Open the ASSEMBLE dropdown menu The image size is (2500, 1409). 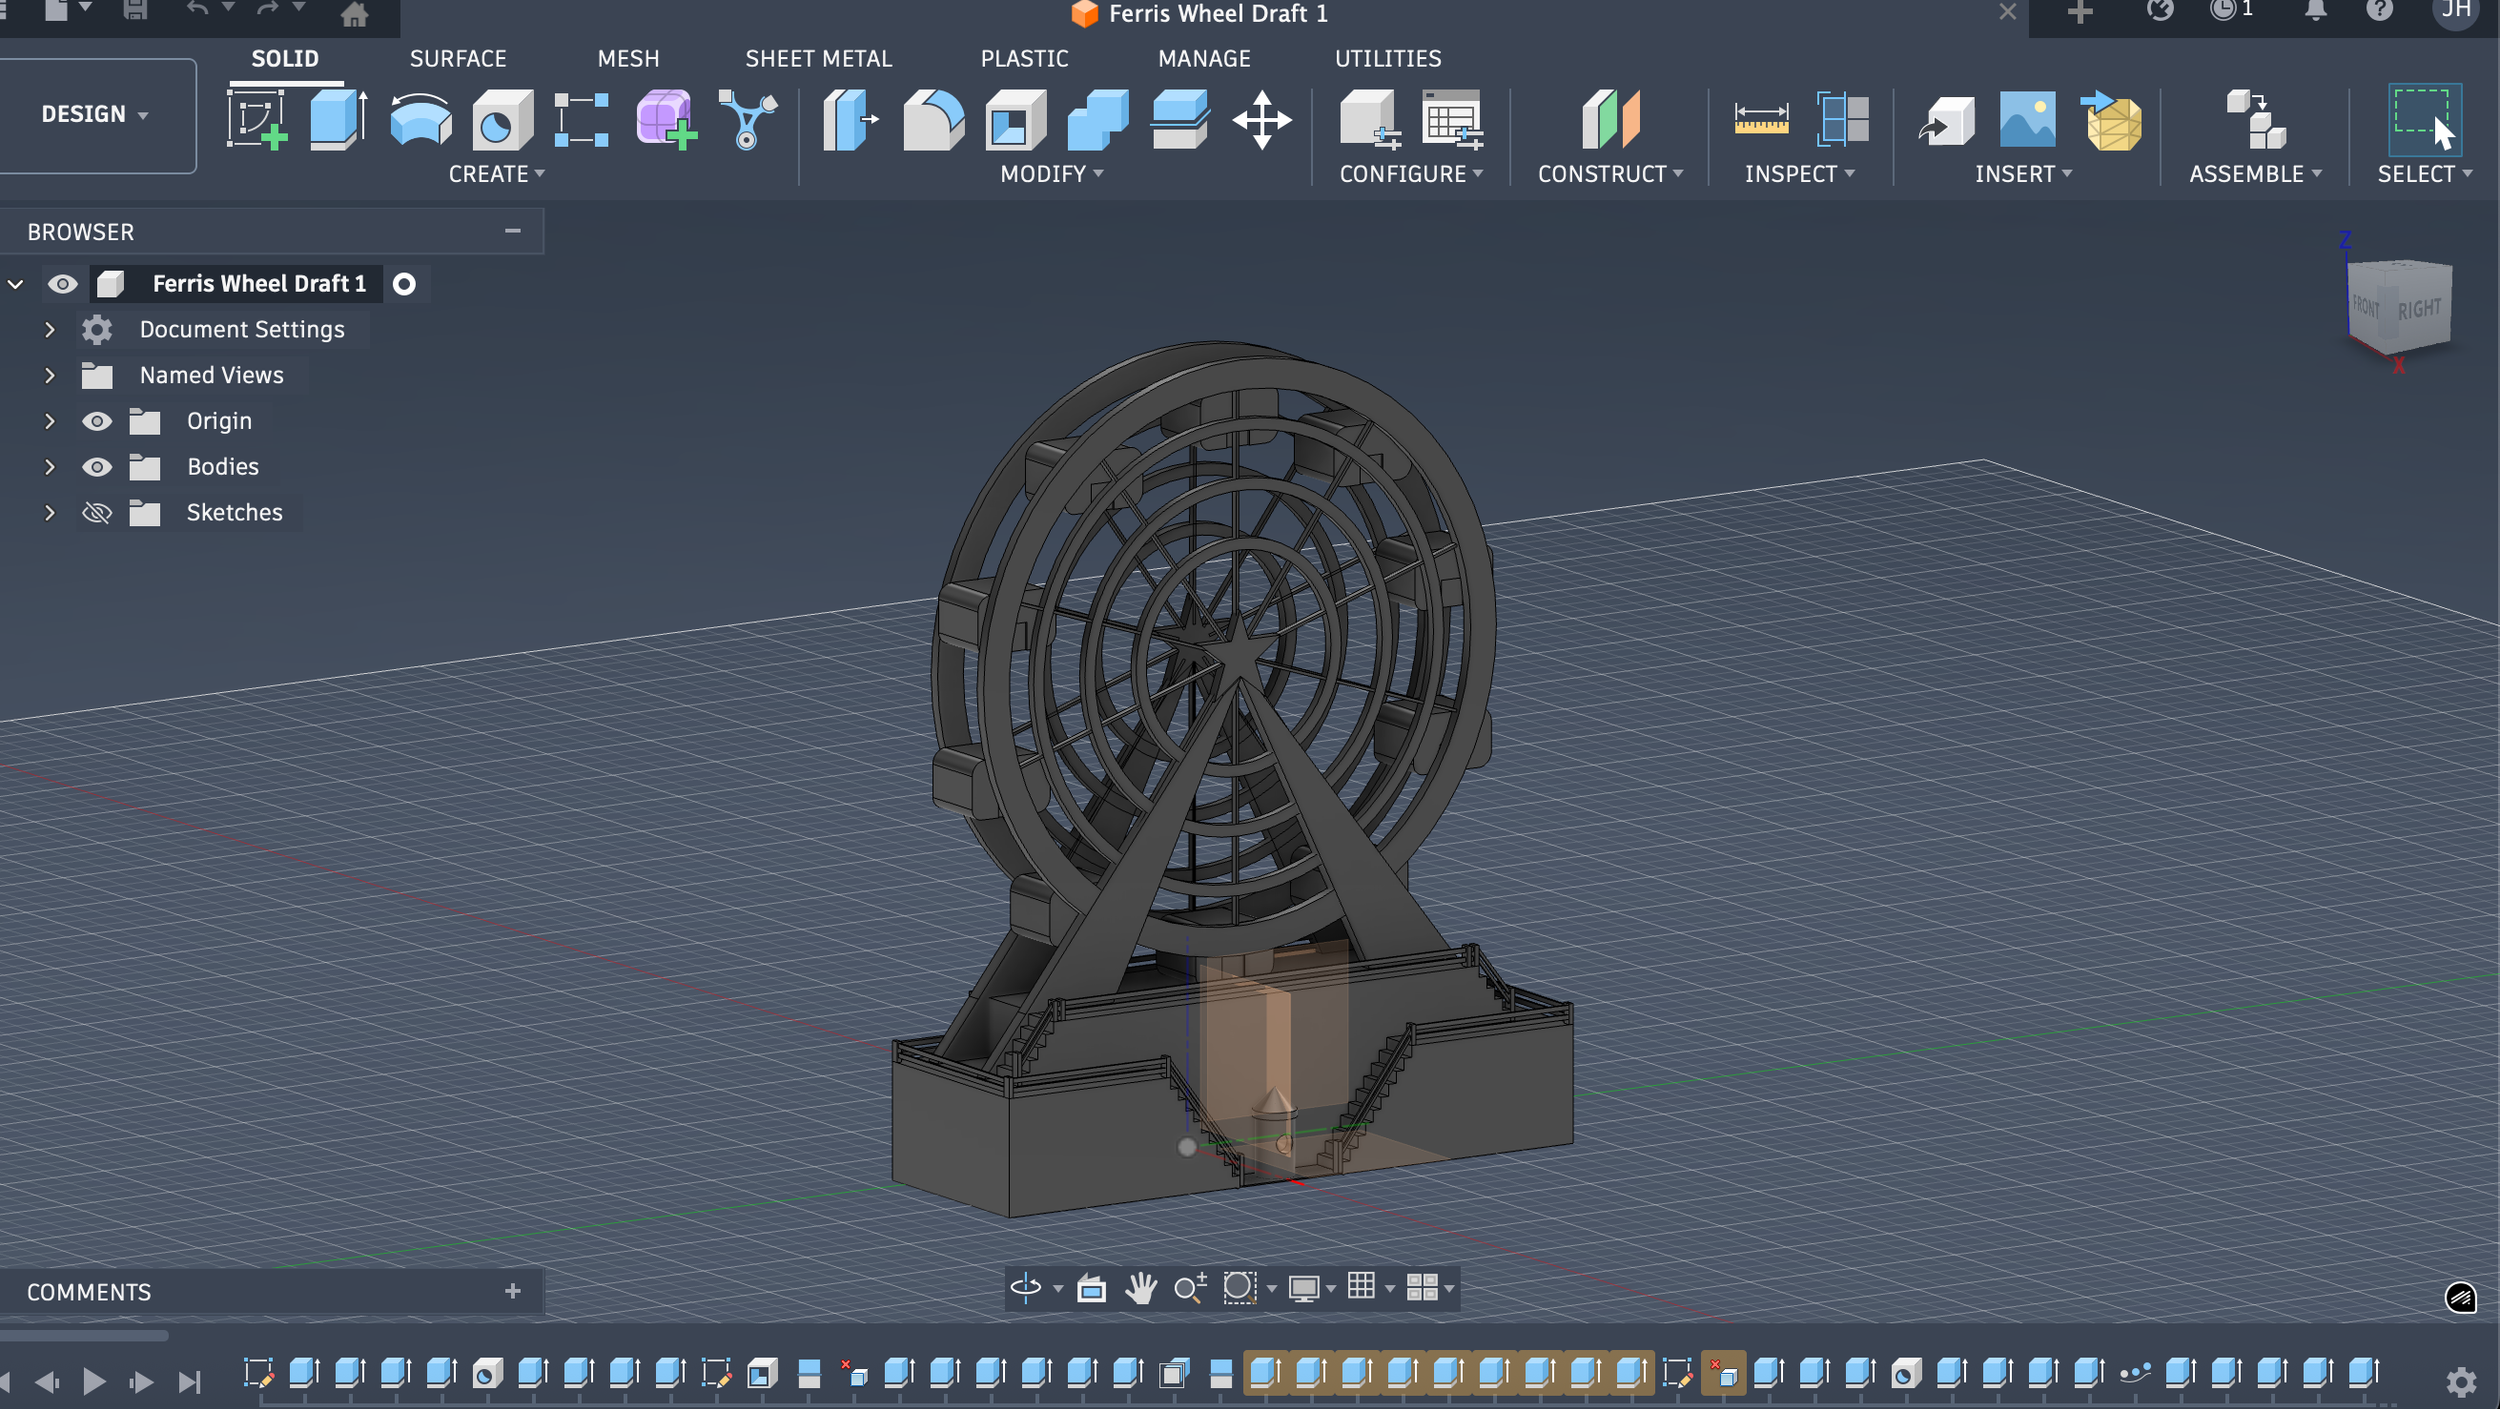click(x=2255, y=174)
